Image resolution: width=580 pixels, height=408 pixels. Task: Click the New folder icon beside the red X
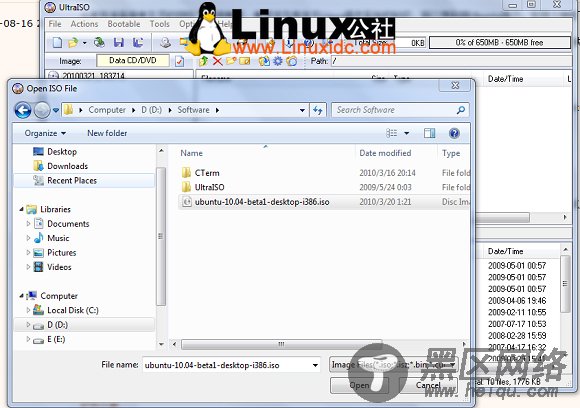(231, 61)
